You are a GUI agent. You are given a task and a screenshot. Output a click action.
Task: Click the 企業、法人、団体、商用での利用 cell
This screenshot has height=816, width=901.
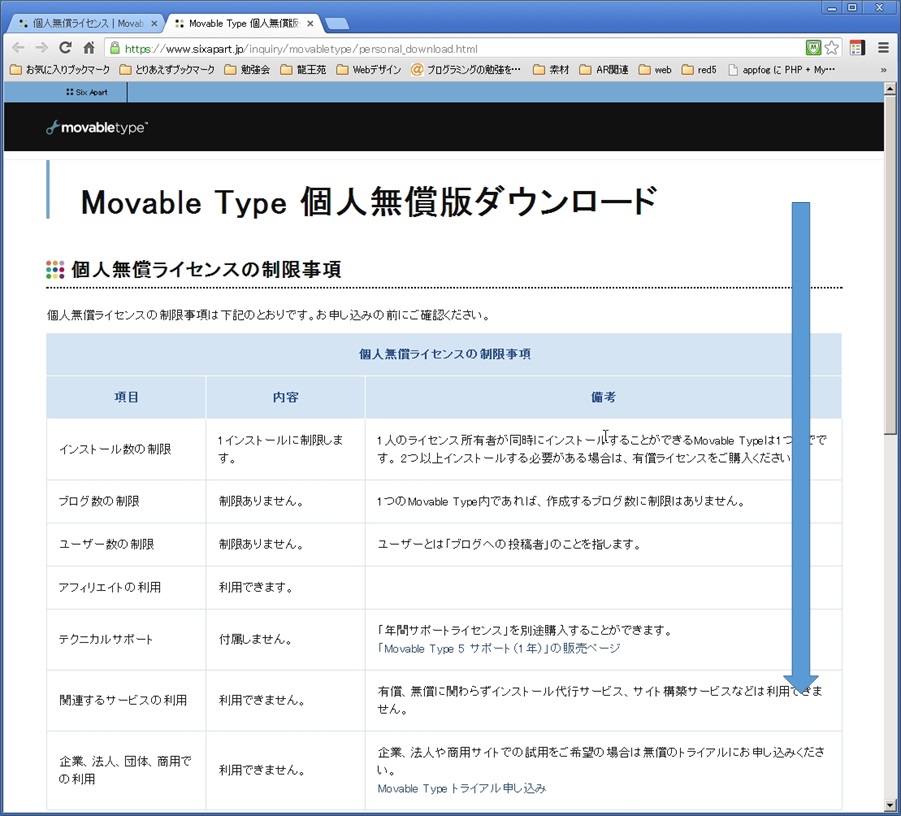coord(126,770)
